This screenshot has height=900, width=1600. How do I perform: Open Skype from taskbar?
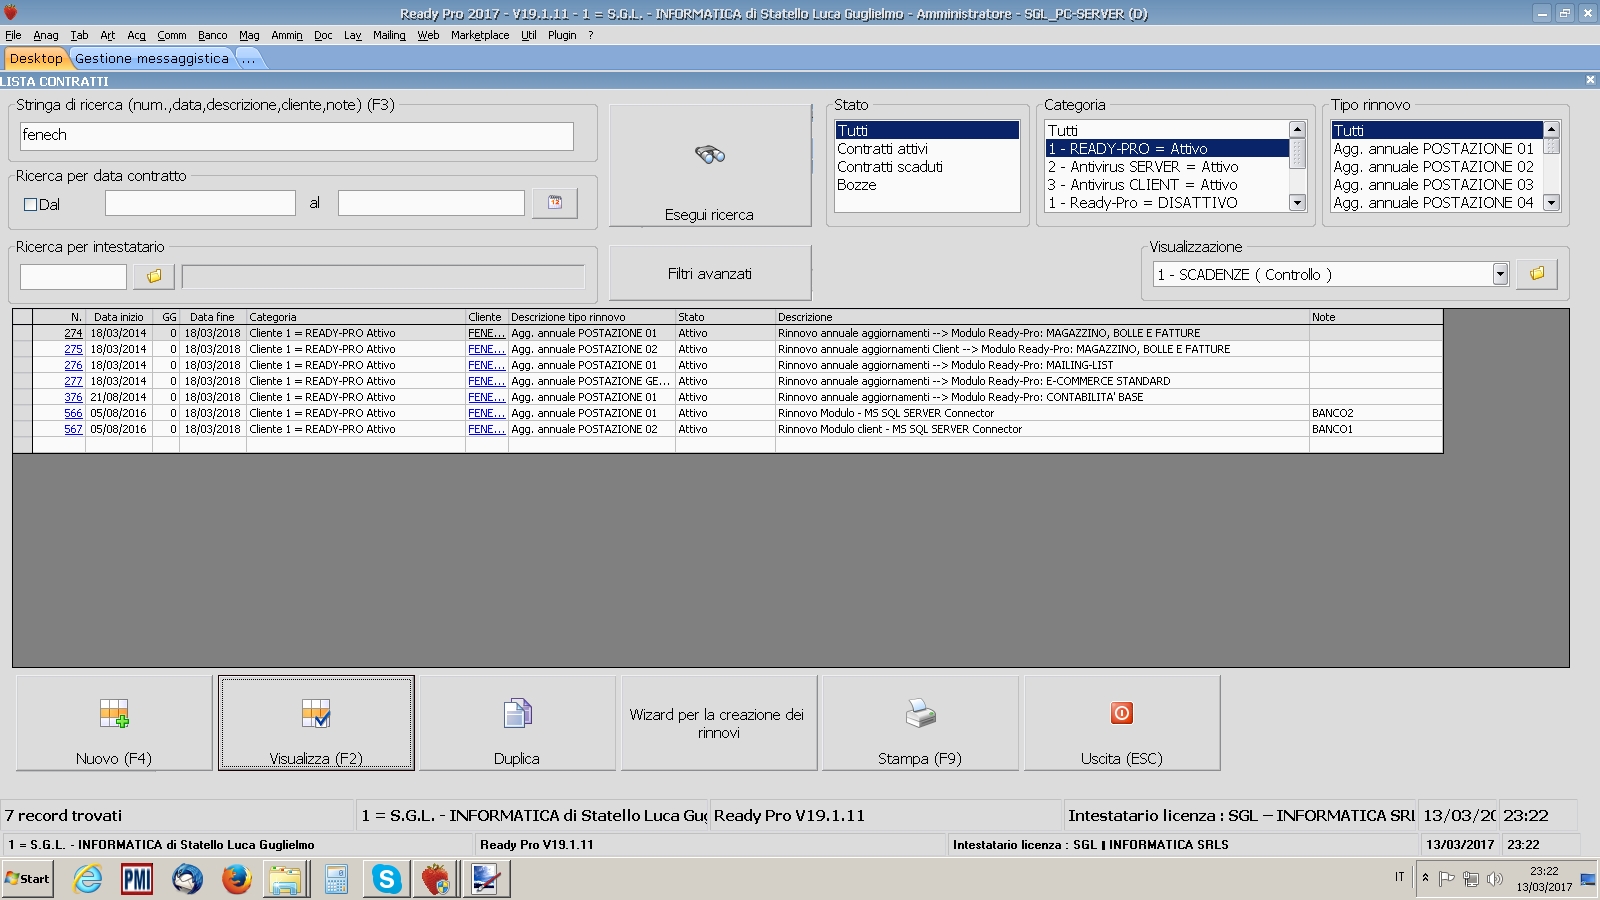pyautogui.click(x=386, y=879)
